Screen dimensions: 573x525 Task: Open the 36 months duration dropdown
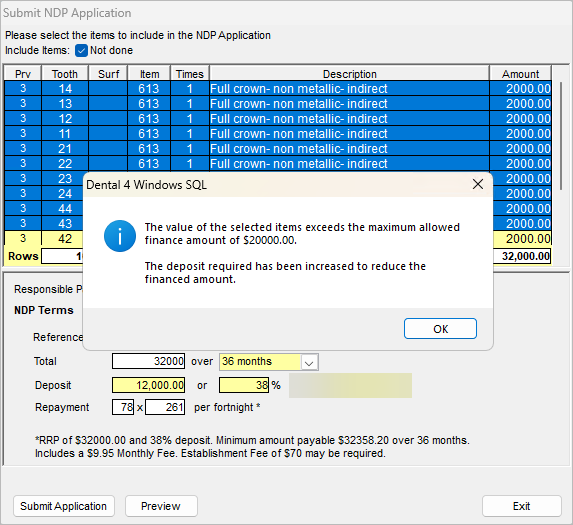(309, 362)
